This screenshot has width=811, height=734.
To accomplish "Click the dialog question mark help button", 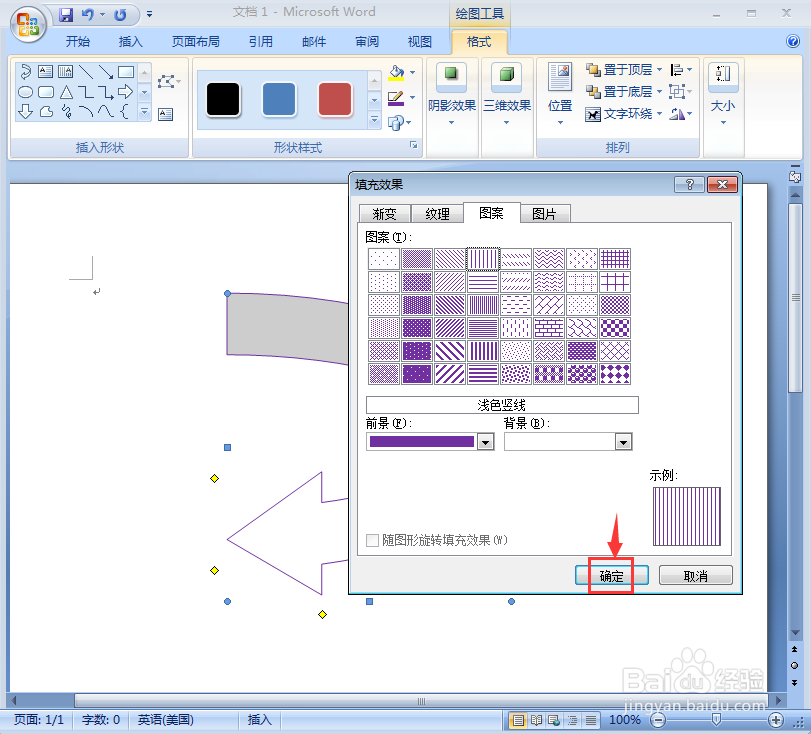I will [x=689, y=185].
